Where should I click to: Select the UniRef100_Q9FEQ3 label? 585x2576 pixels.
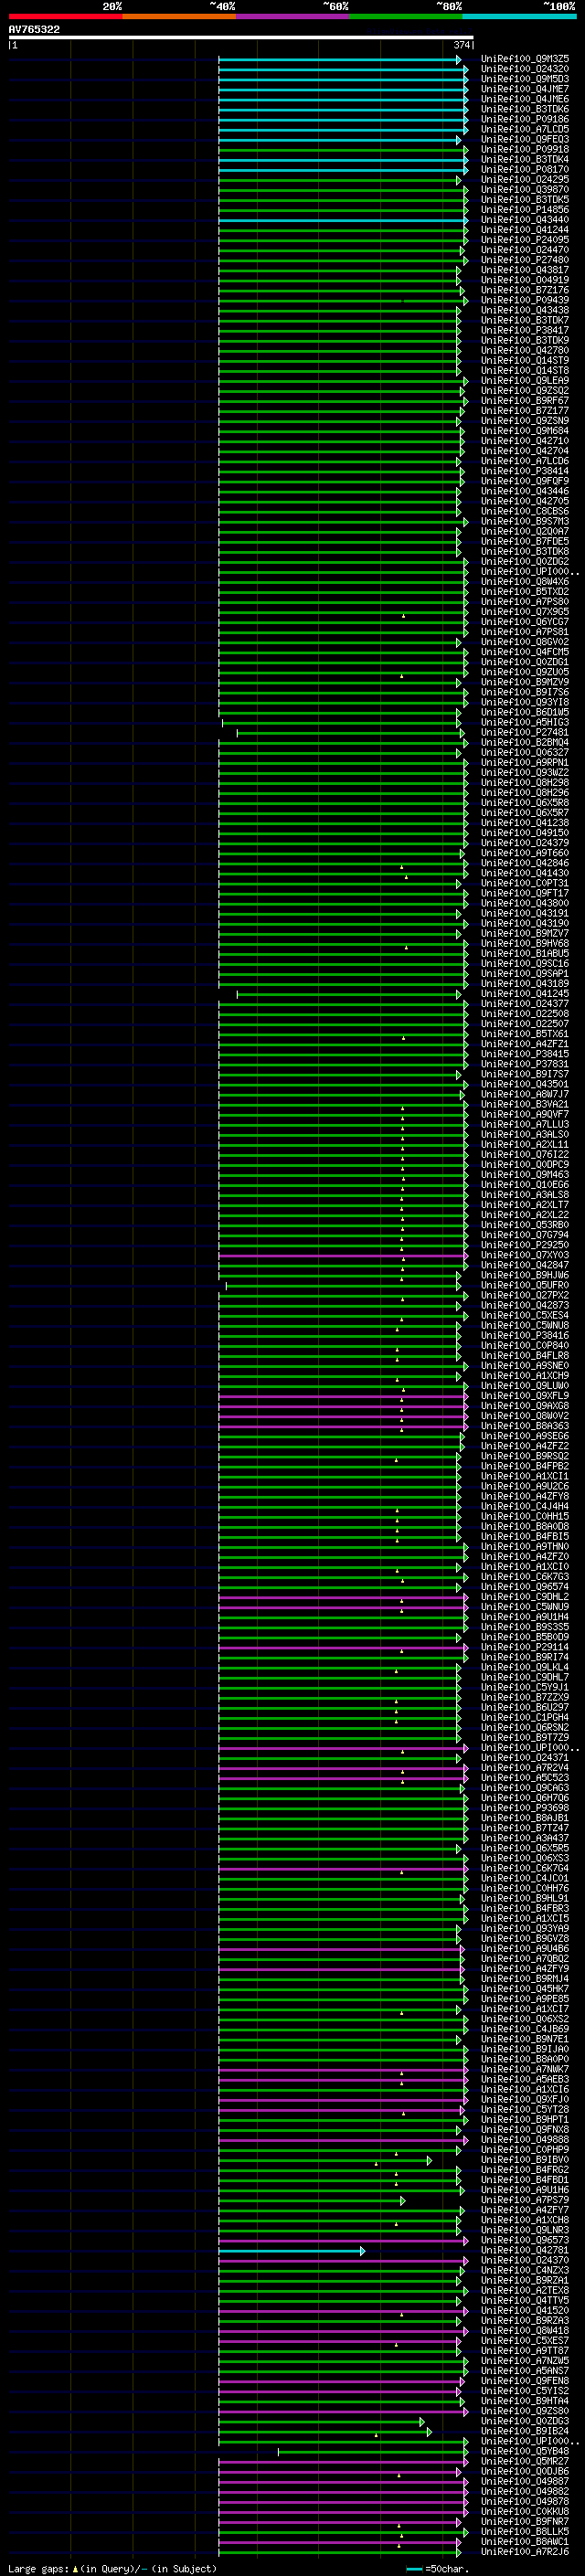tap(524, 139)
